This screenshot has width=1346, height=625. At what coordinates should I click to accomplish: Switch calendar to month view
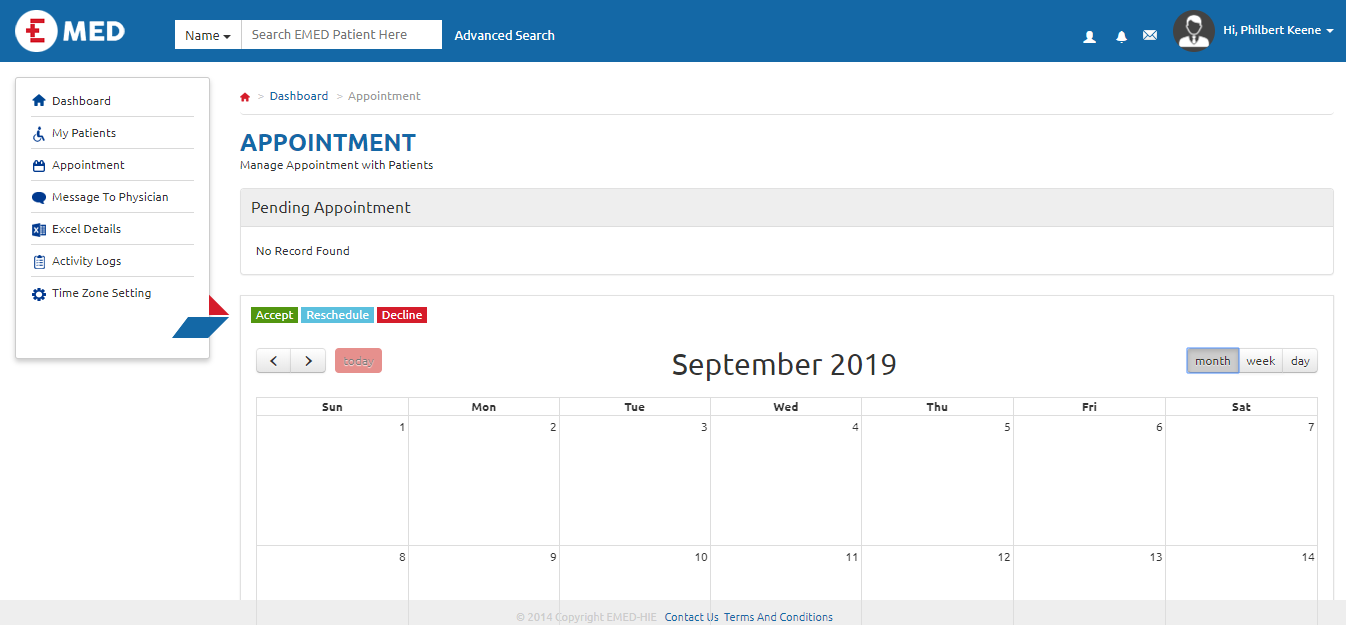pyautogui.click(x=1213, y=361)
